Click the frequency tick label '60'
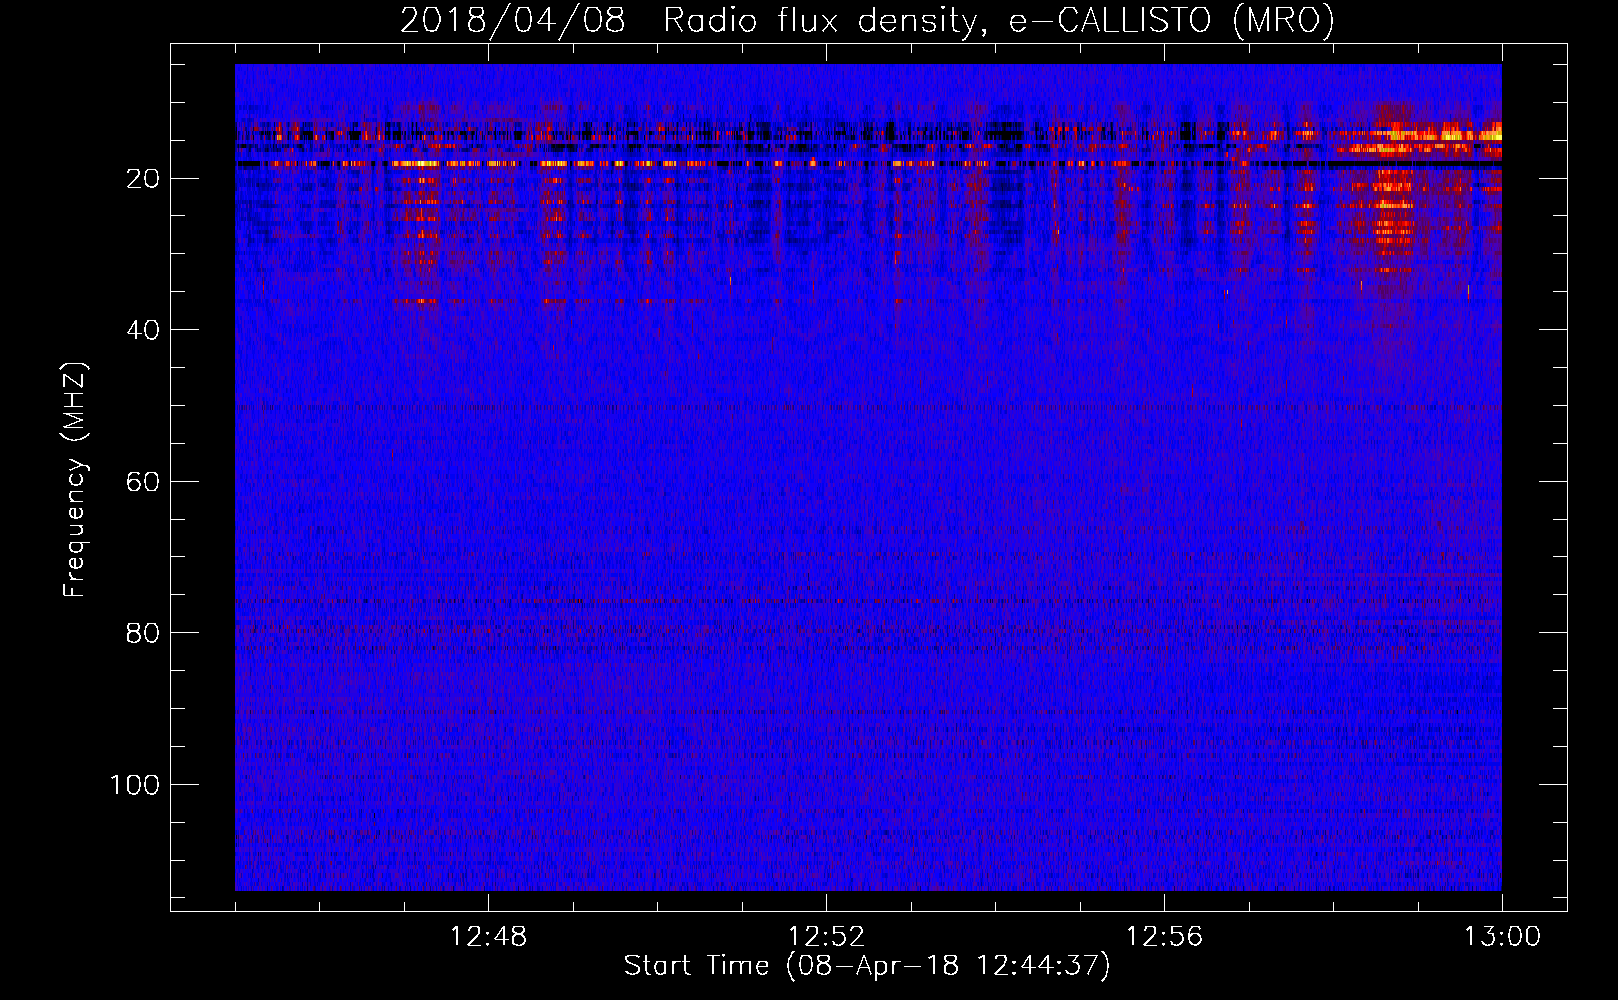Image resolution: width=1618 pixels, height=1000 pixels. pos(143,482)
